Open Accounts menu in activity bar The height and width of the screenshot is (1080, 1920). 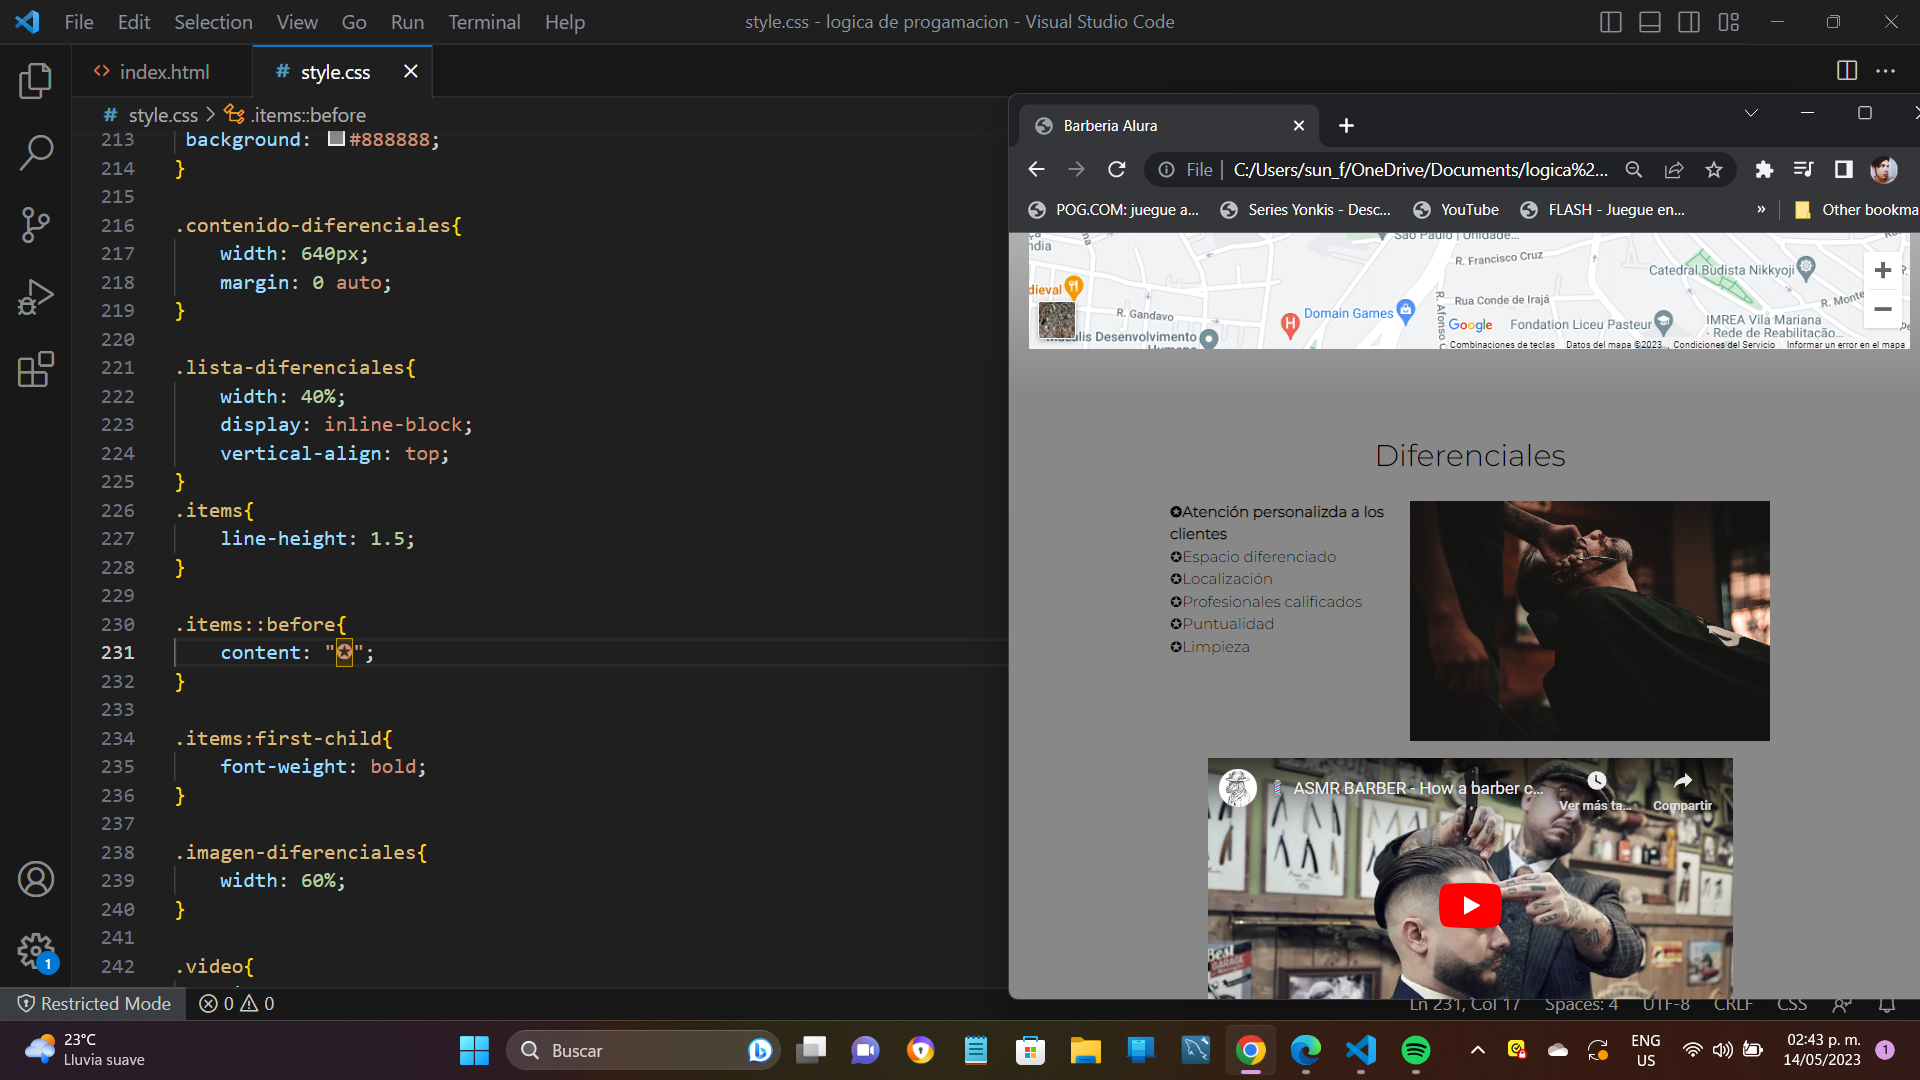point(36,879)
